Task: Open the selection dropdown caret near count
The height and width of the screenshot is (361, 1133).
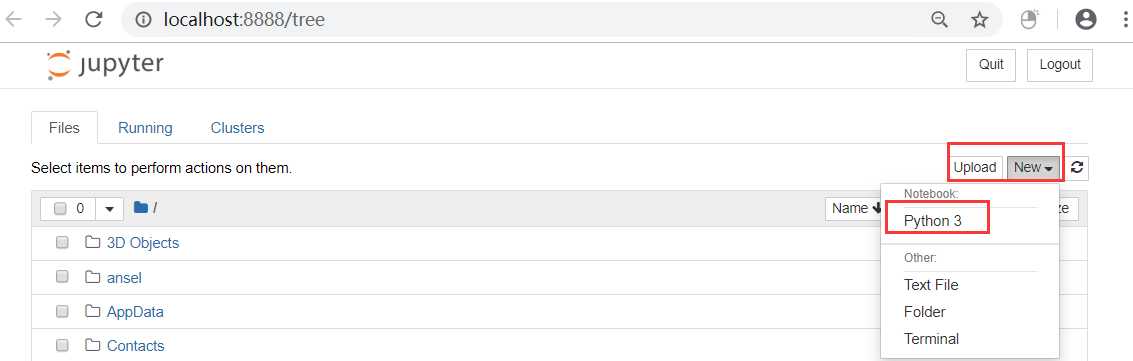Action: [x=110, y=209]
